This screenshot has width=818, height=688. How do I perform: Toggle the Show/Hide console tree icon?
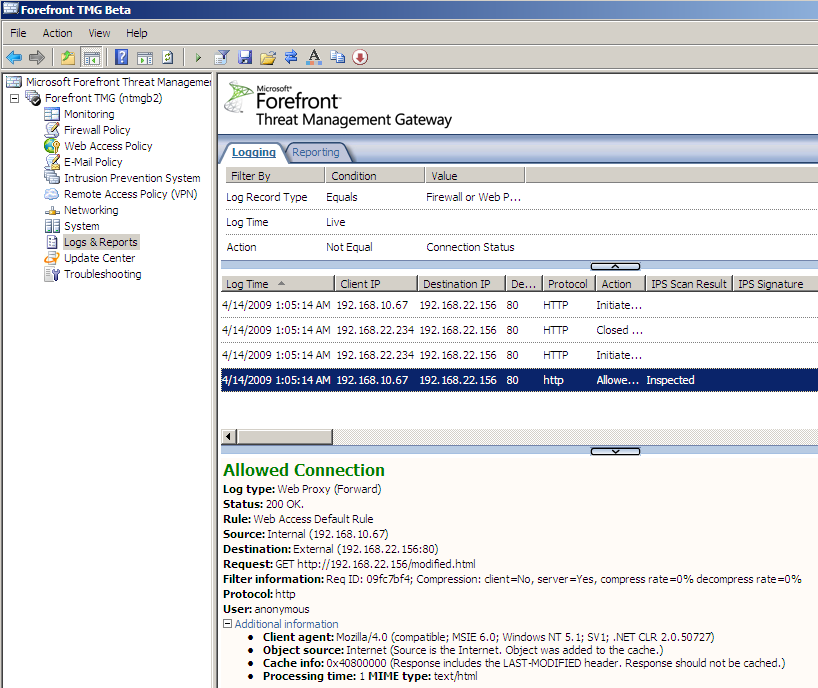[x=91, y=57]
